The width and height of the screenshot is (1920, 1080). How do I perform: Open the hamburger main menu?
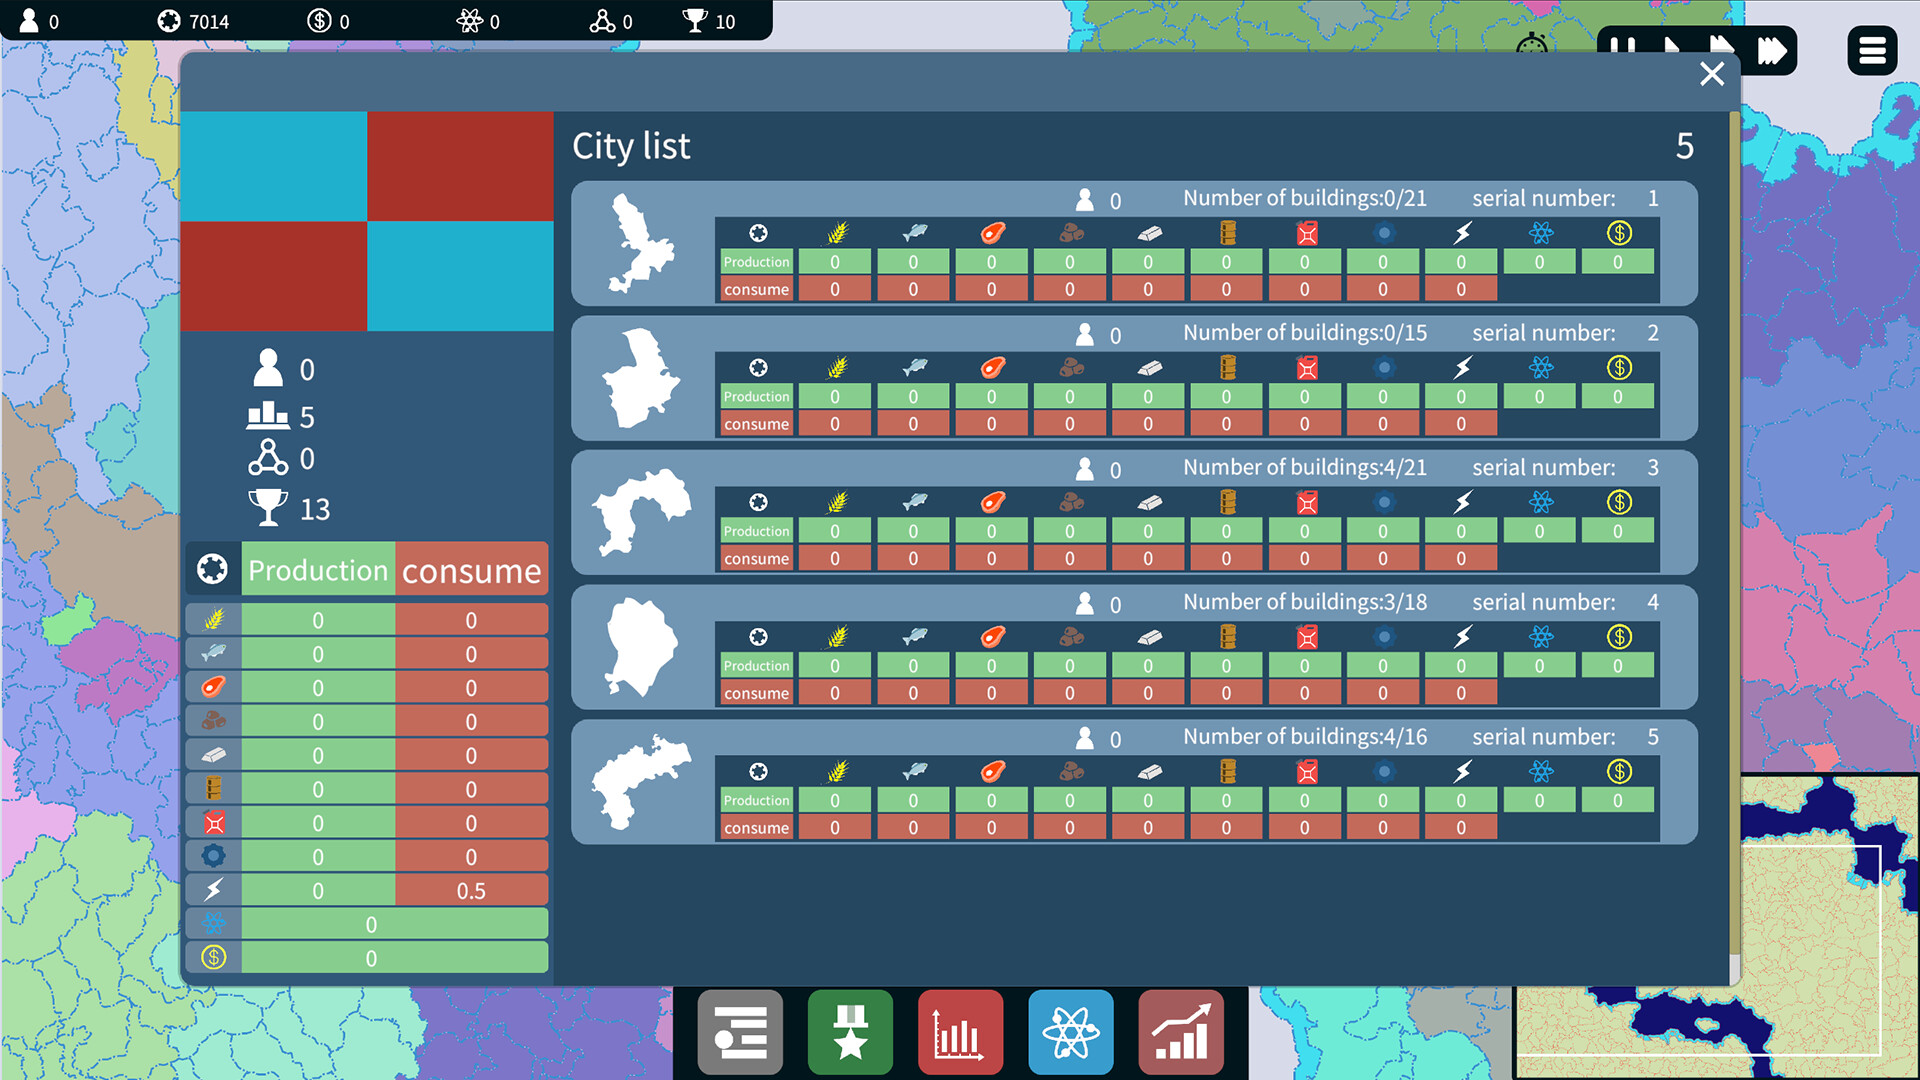click(1872, 50)
